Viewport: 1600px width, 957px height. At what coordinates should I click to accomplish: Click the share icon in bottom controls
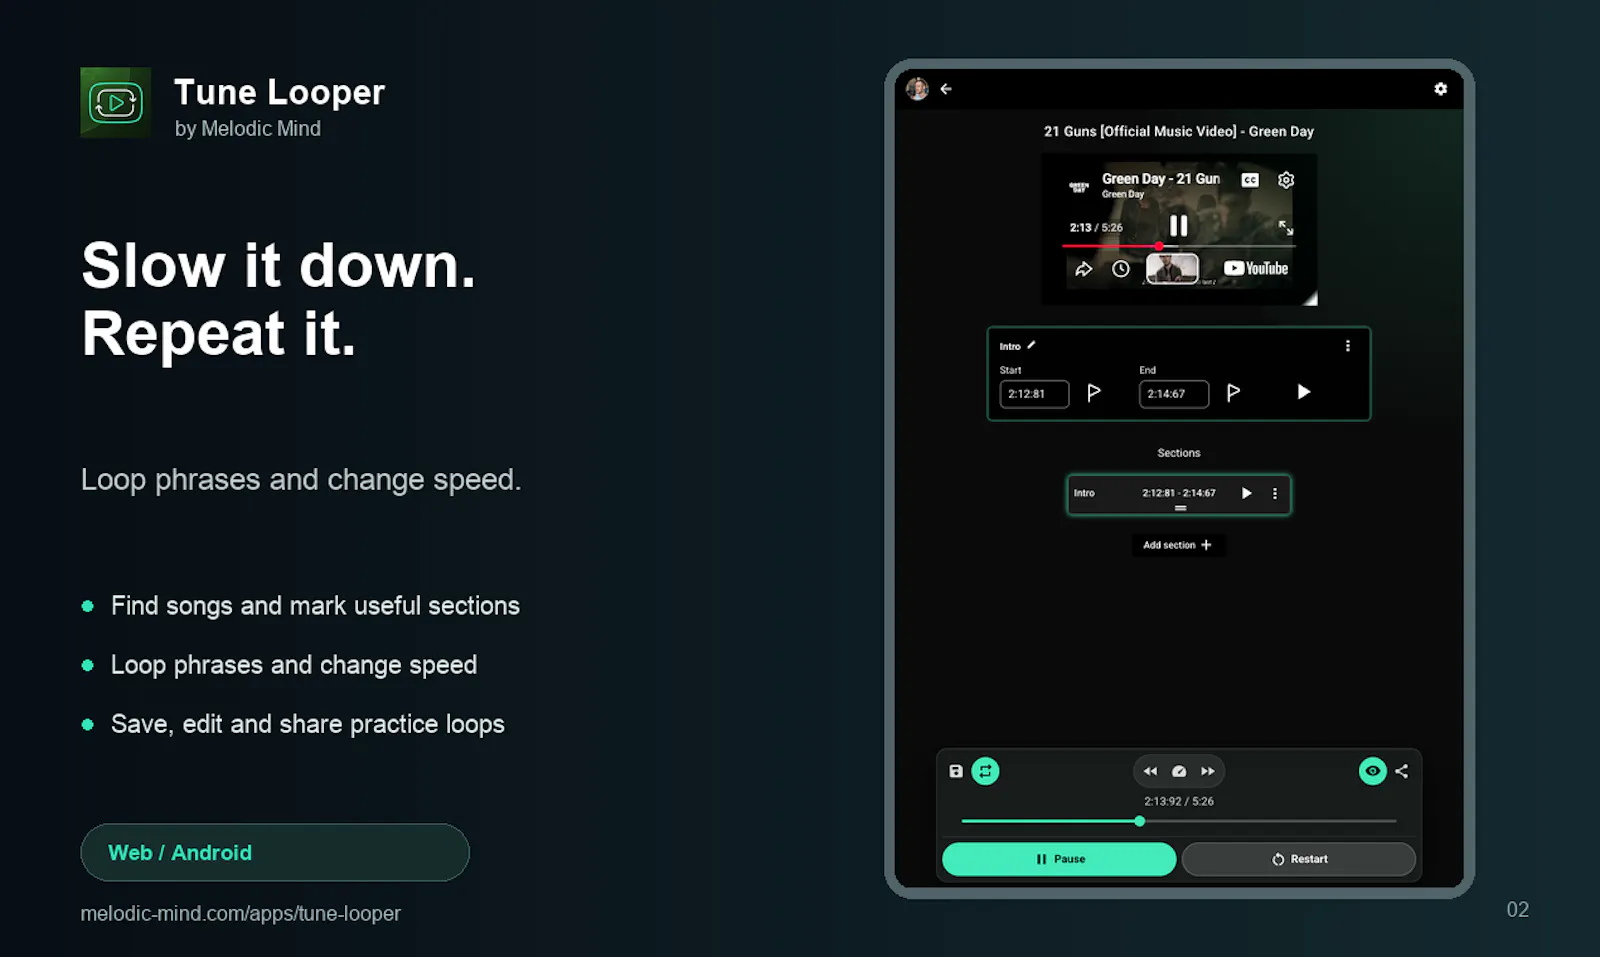click(1402, 771)
